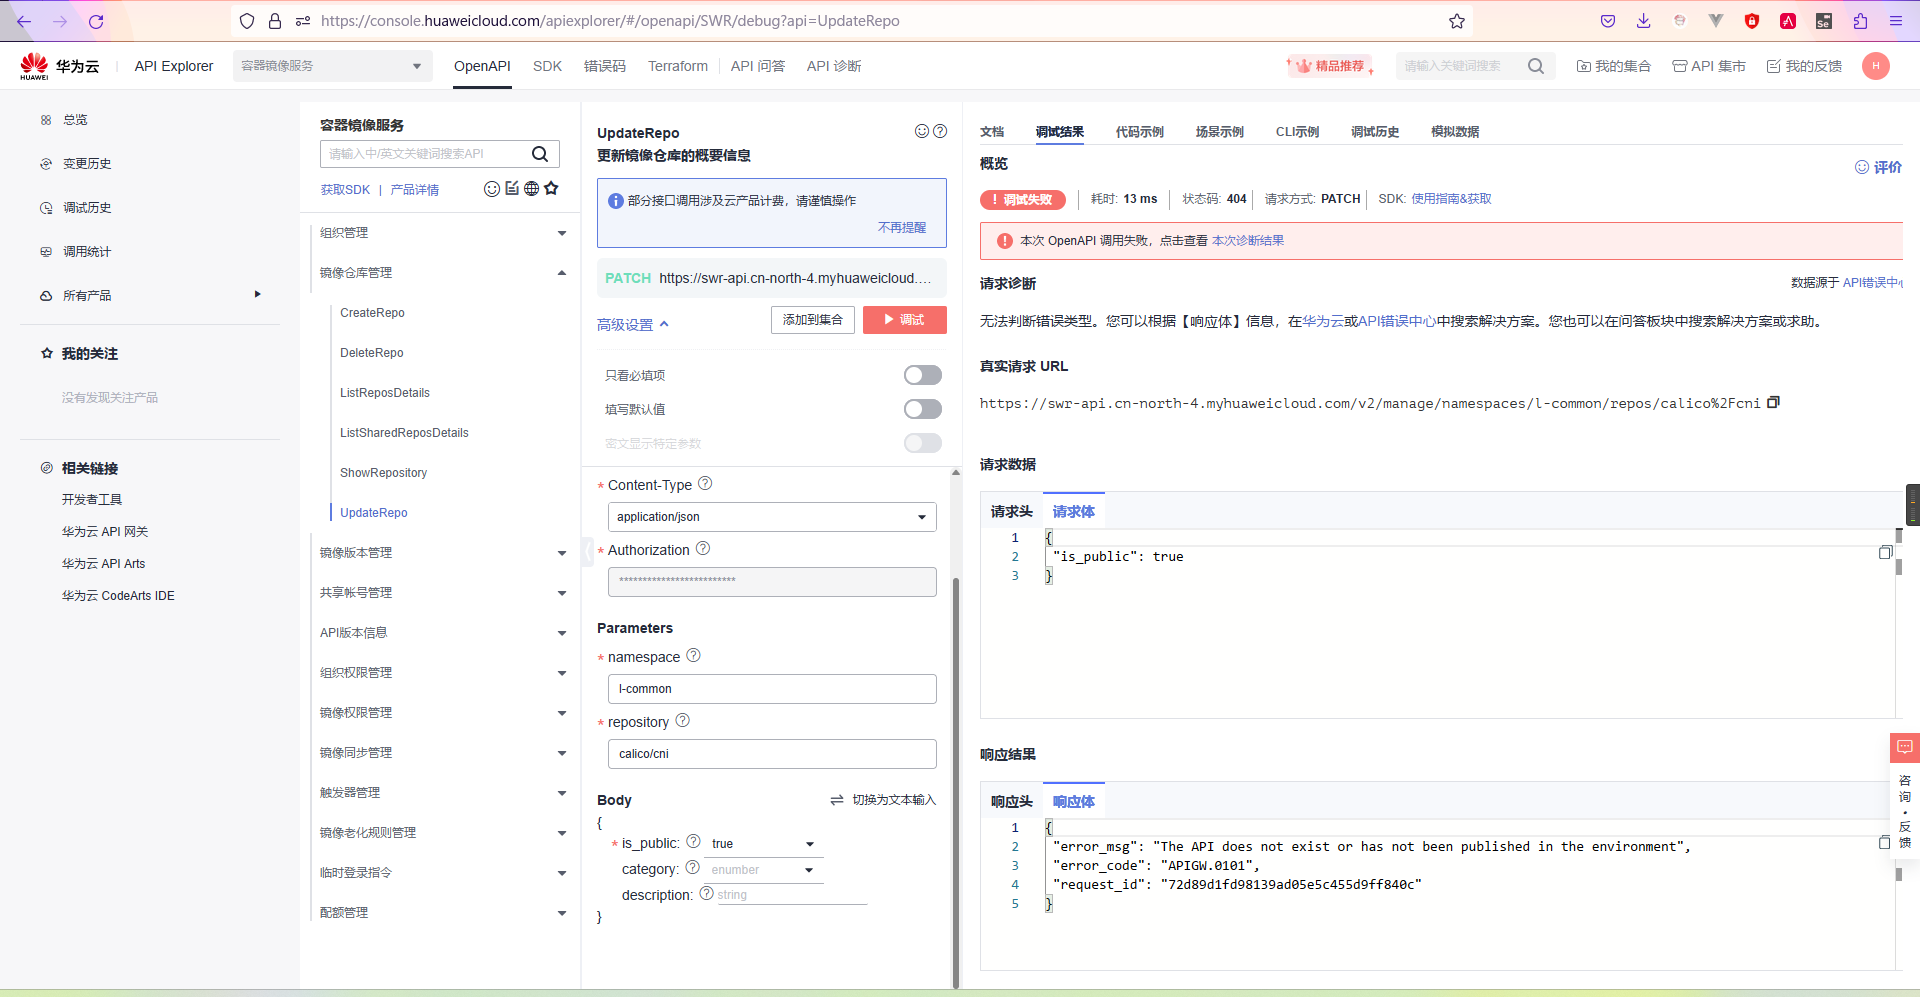The height and width of the screenshot is (997, 1920).
Task: Click the namespace input field
Action: (x=772, y=689)
